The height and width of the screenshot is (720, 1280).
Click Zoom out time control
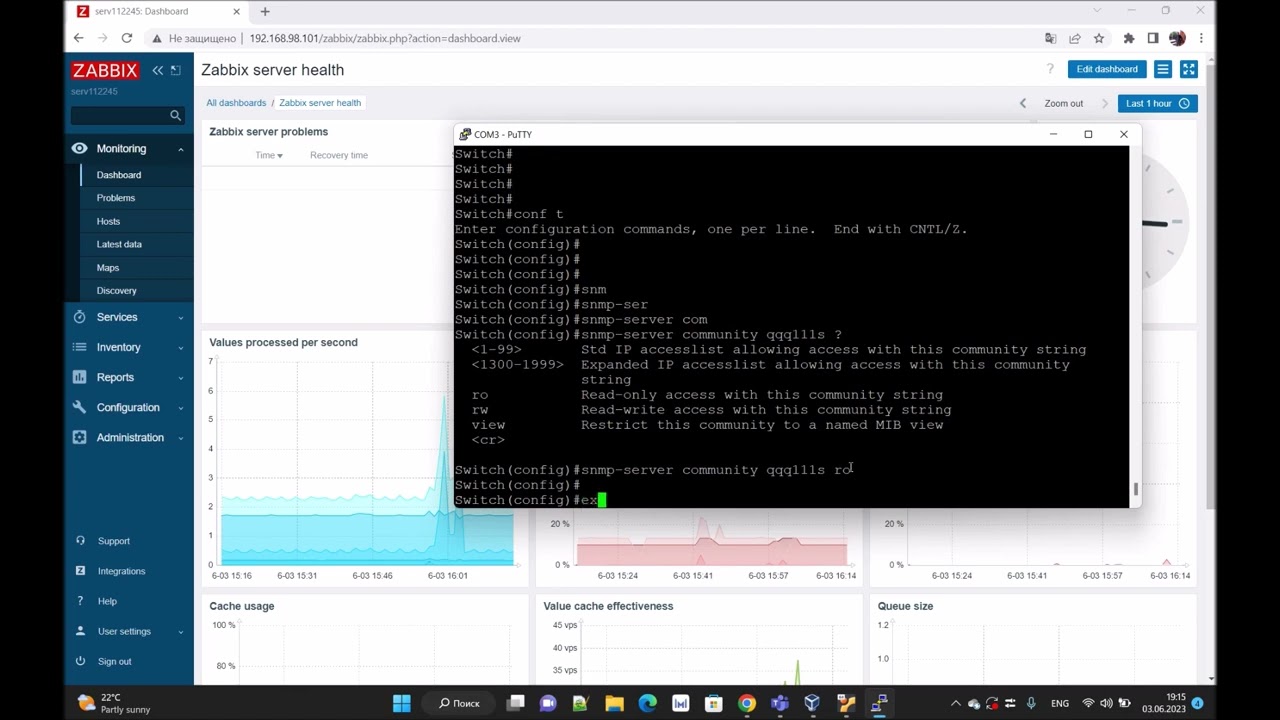click(x=1063, y=103)
